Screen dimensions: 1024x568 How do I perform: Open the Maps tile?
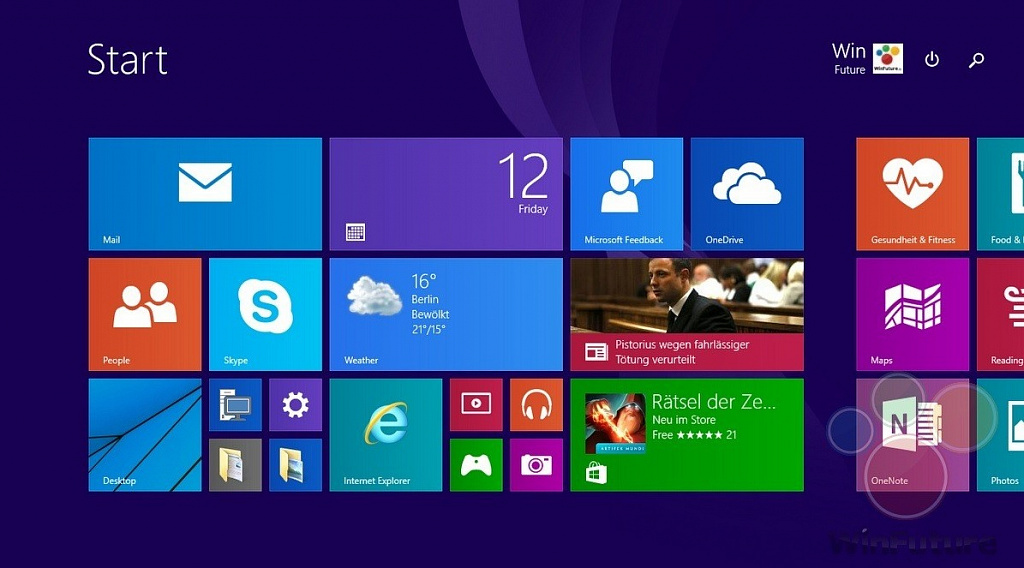pyautogui.click(x=912, y=314)
